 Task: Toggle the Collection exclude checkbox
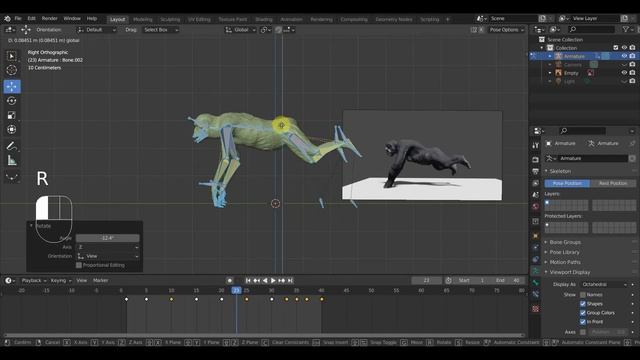616,48
